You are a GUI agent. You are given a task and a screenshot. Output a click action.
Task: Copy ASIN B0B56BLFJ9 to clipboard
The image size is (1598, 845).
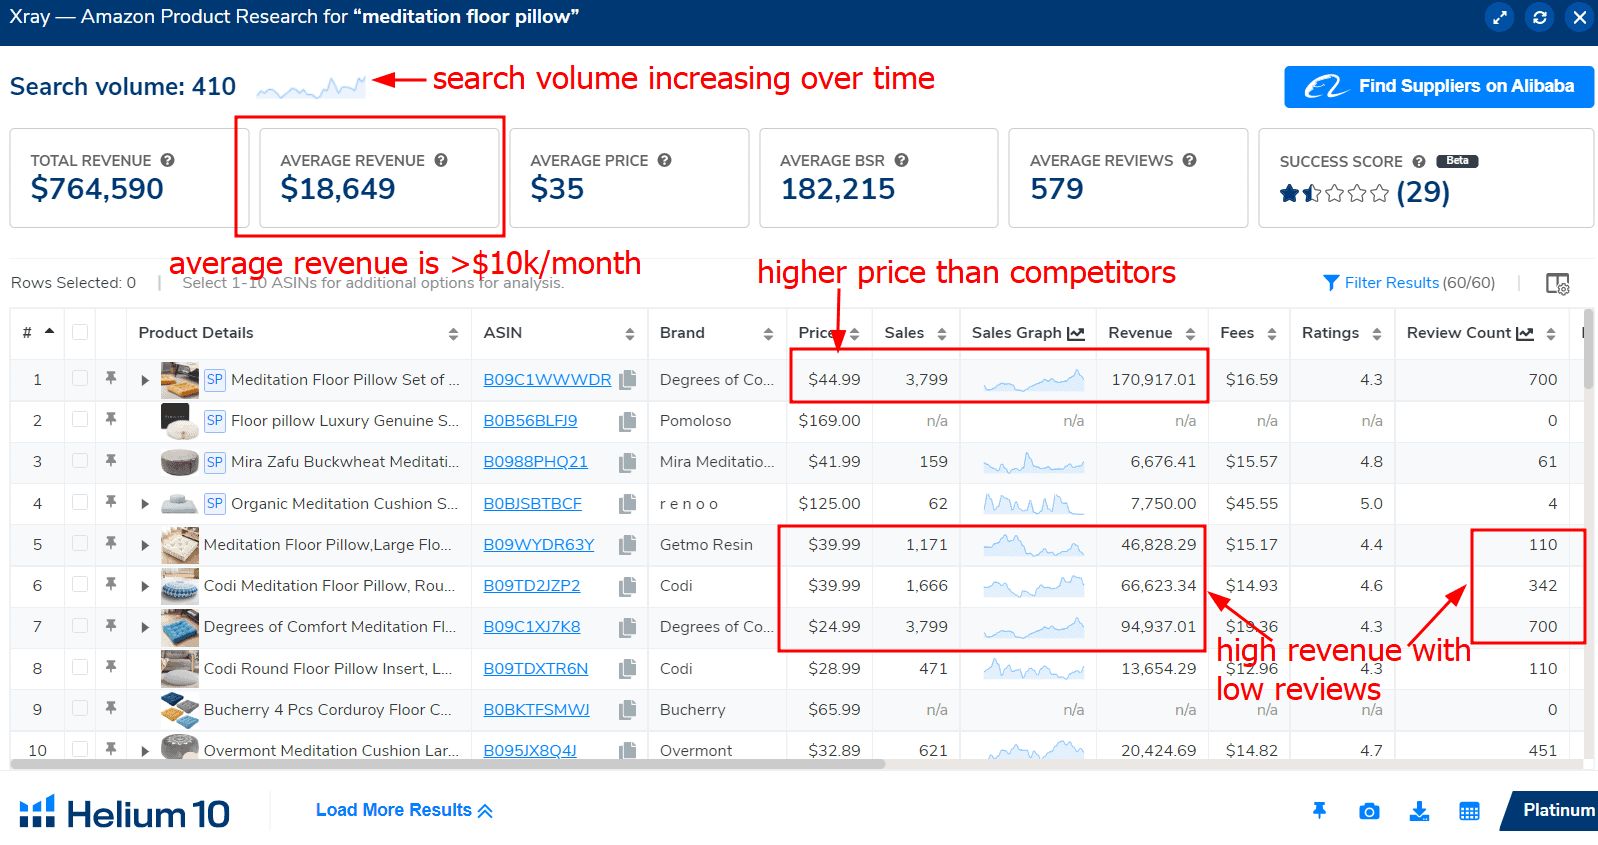(628, 421)
